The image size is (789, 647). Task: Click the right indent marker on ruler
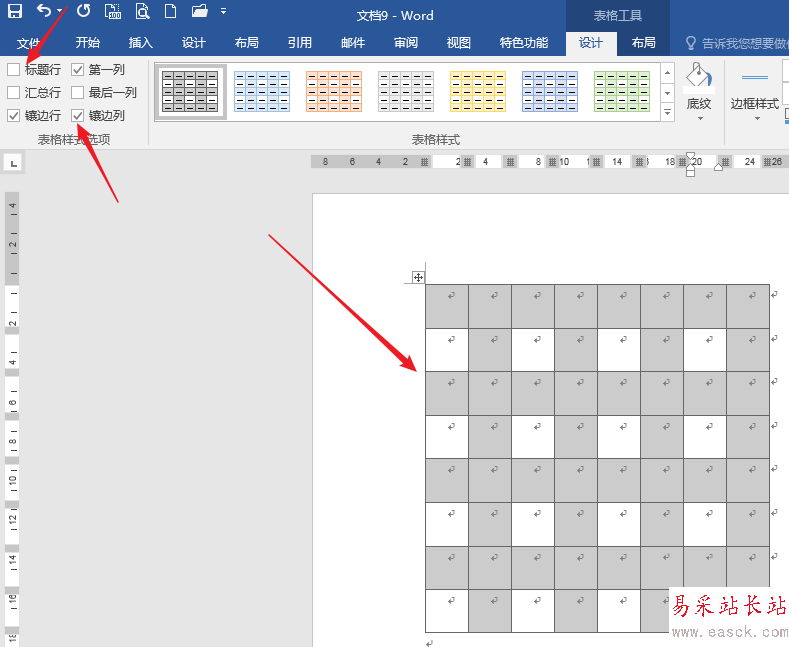click(719, 167)
